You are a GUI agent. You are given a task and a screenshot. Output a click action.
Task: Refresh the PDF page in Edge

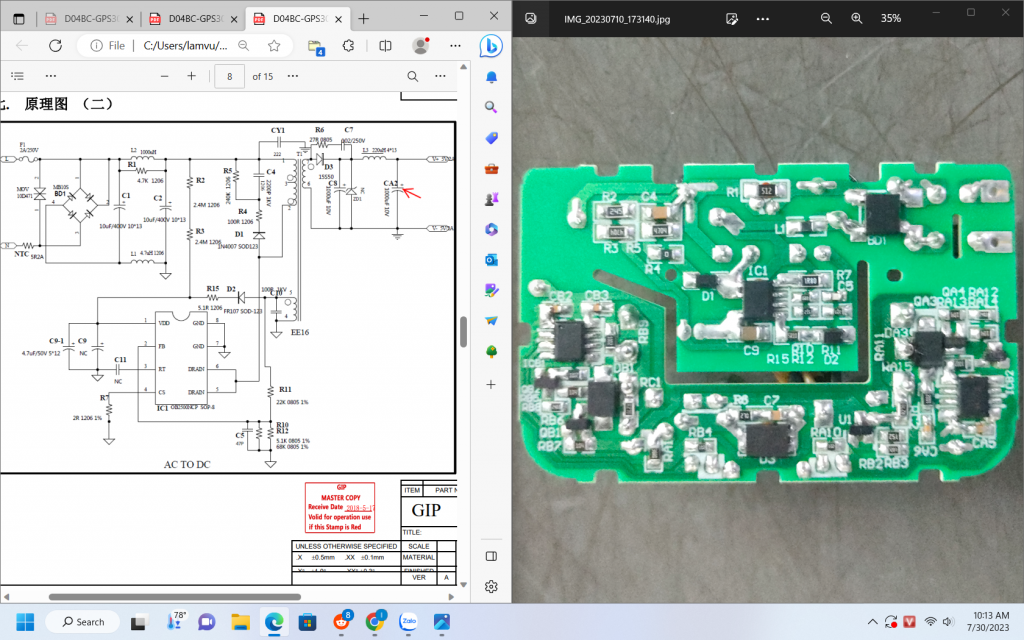click(55, 46)
